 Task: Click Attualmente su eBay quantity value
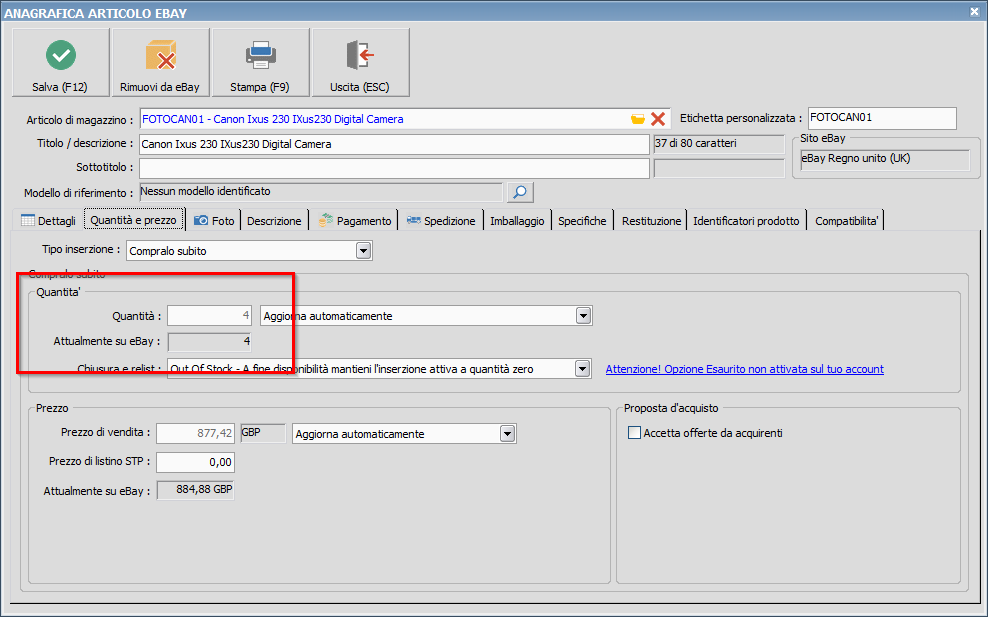pyautogui.click(x=210, y=342)
